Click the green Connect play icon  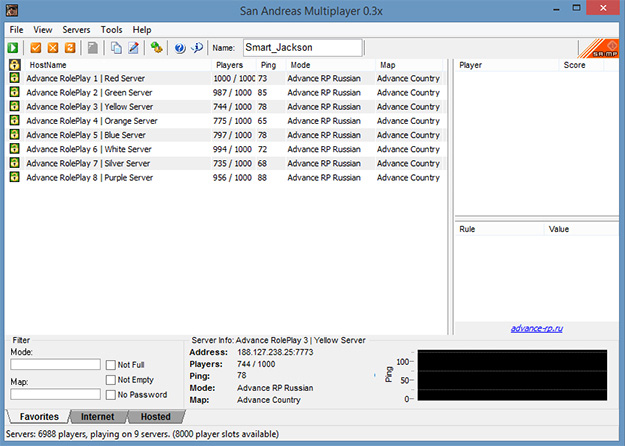[13, 48]
